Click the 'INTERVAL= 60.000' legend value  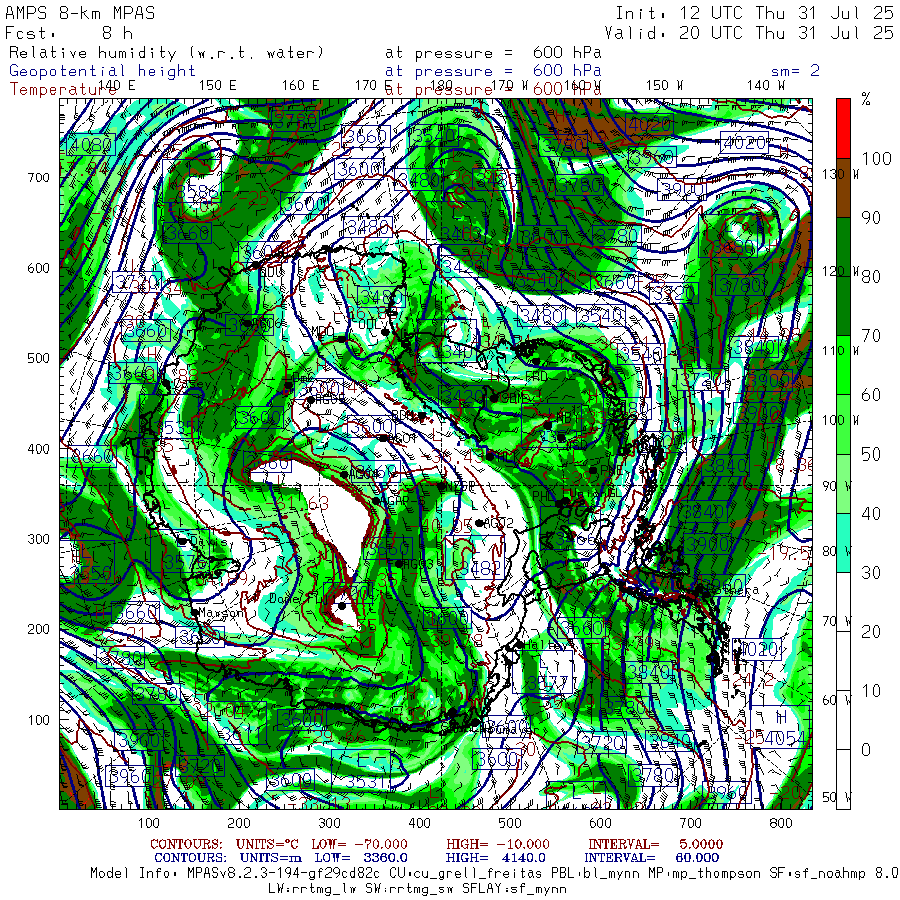tap(651, 858)
